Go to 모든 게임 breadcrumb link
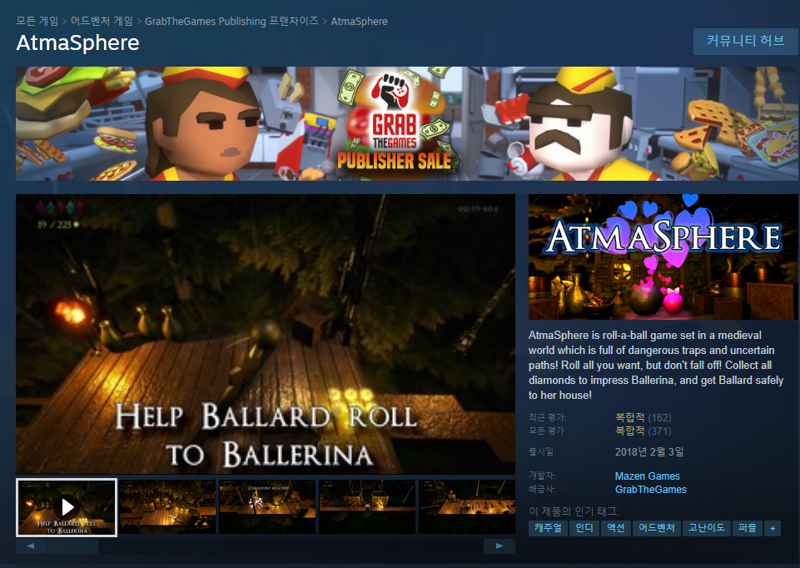The image size is (800, 568). (37, 21)
